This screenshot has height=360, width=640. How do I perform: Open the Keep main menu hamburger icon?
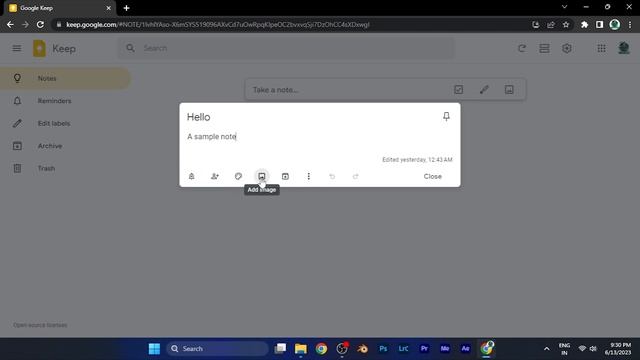coord(17,49)
